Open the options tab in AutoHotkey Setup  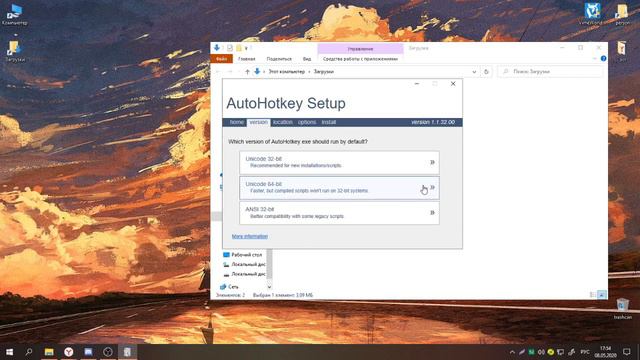click(307, 122)
